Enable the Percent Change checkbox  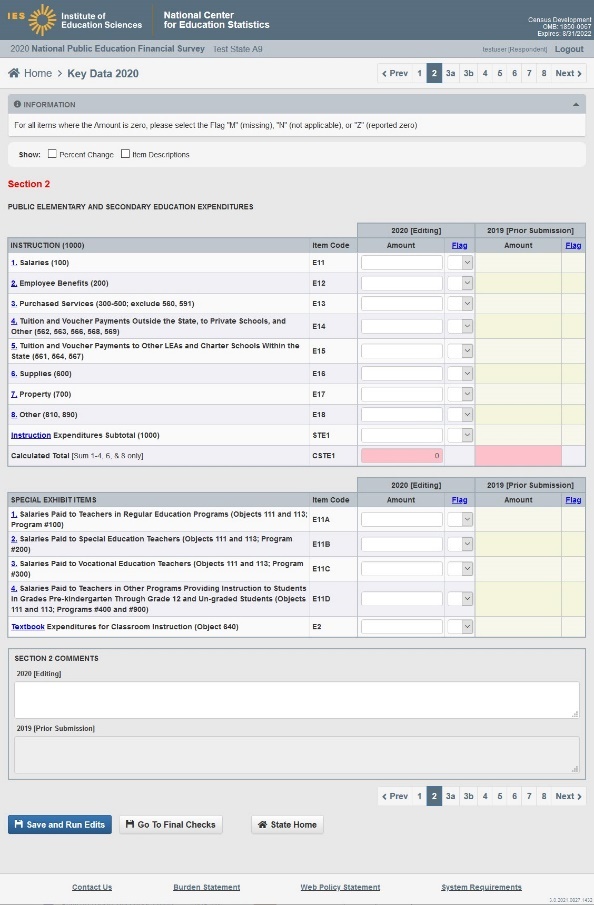pos(53,154)
